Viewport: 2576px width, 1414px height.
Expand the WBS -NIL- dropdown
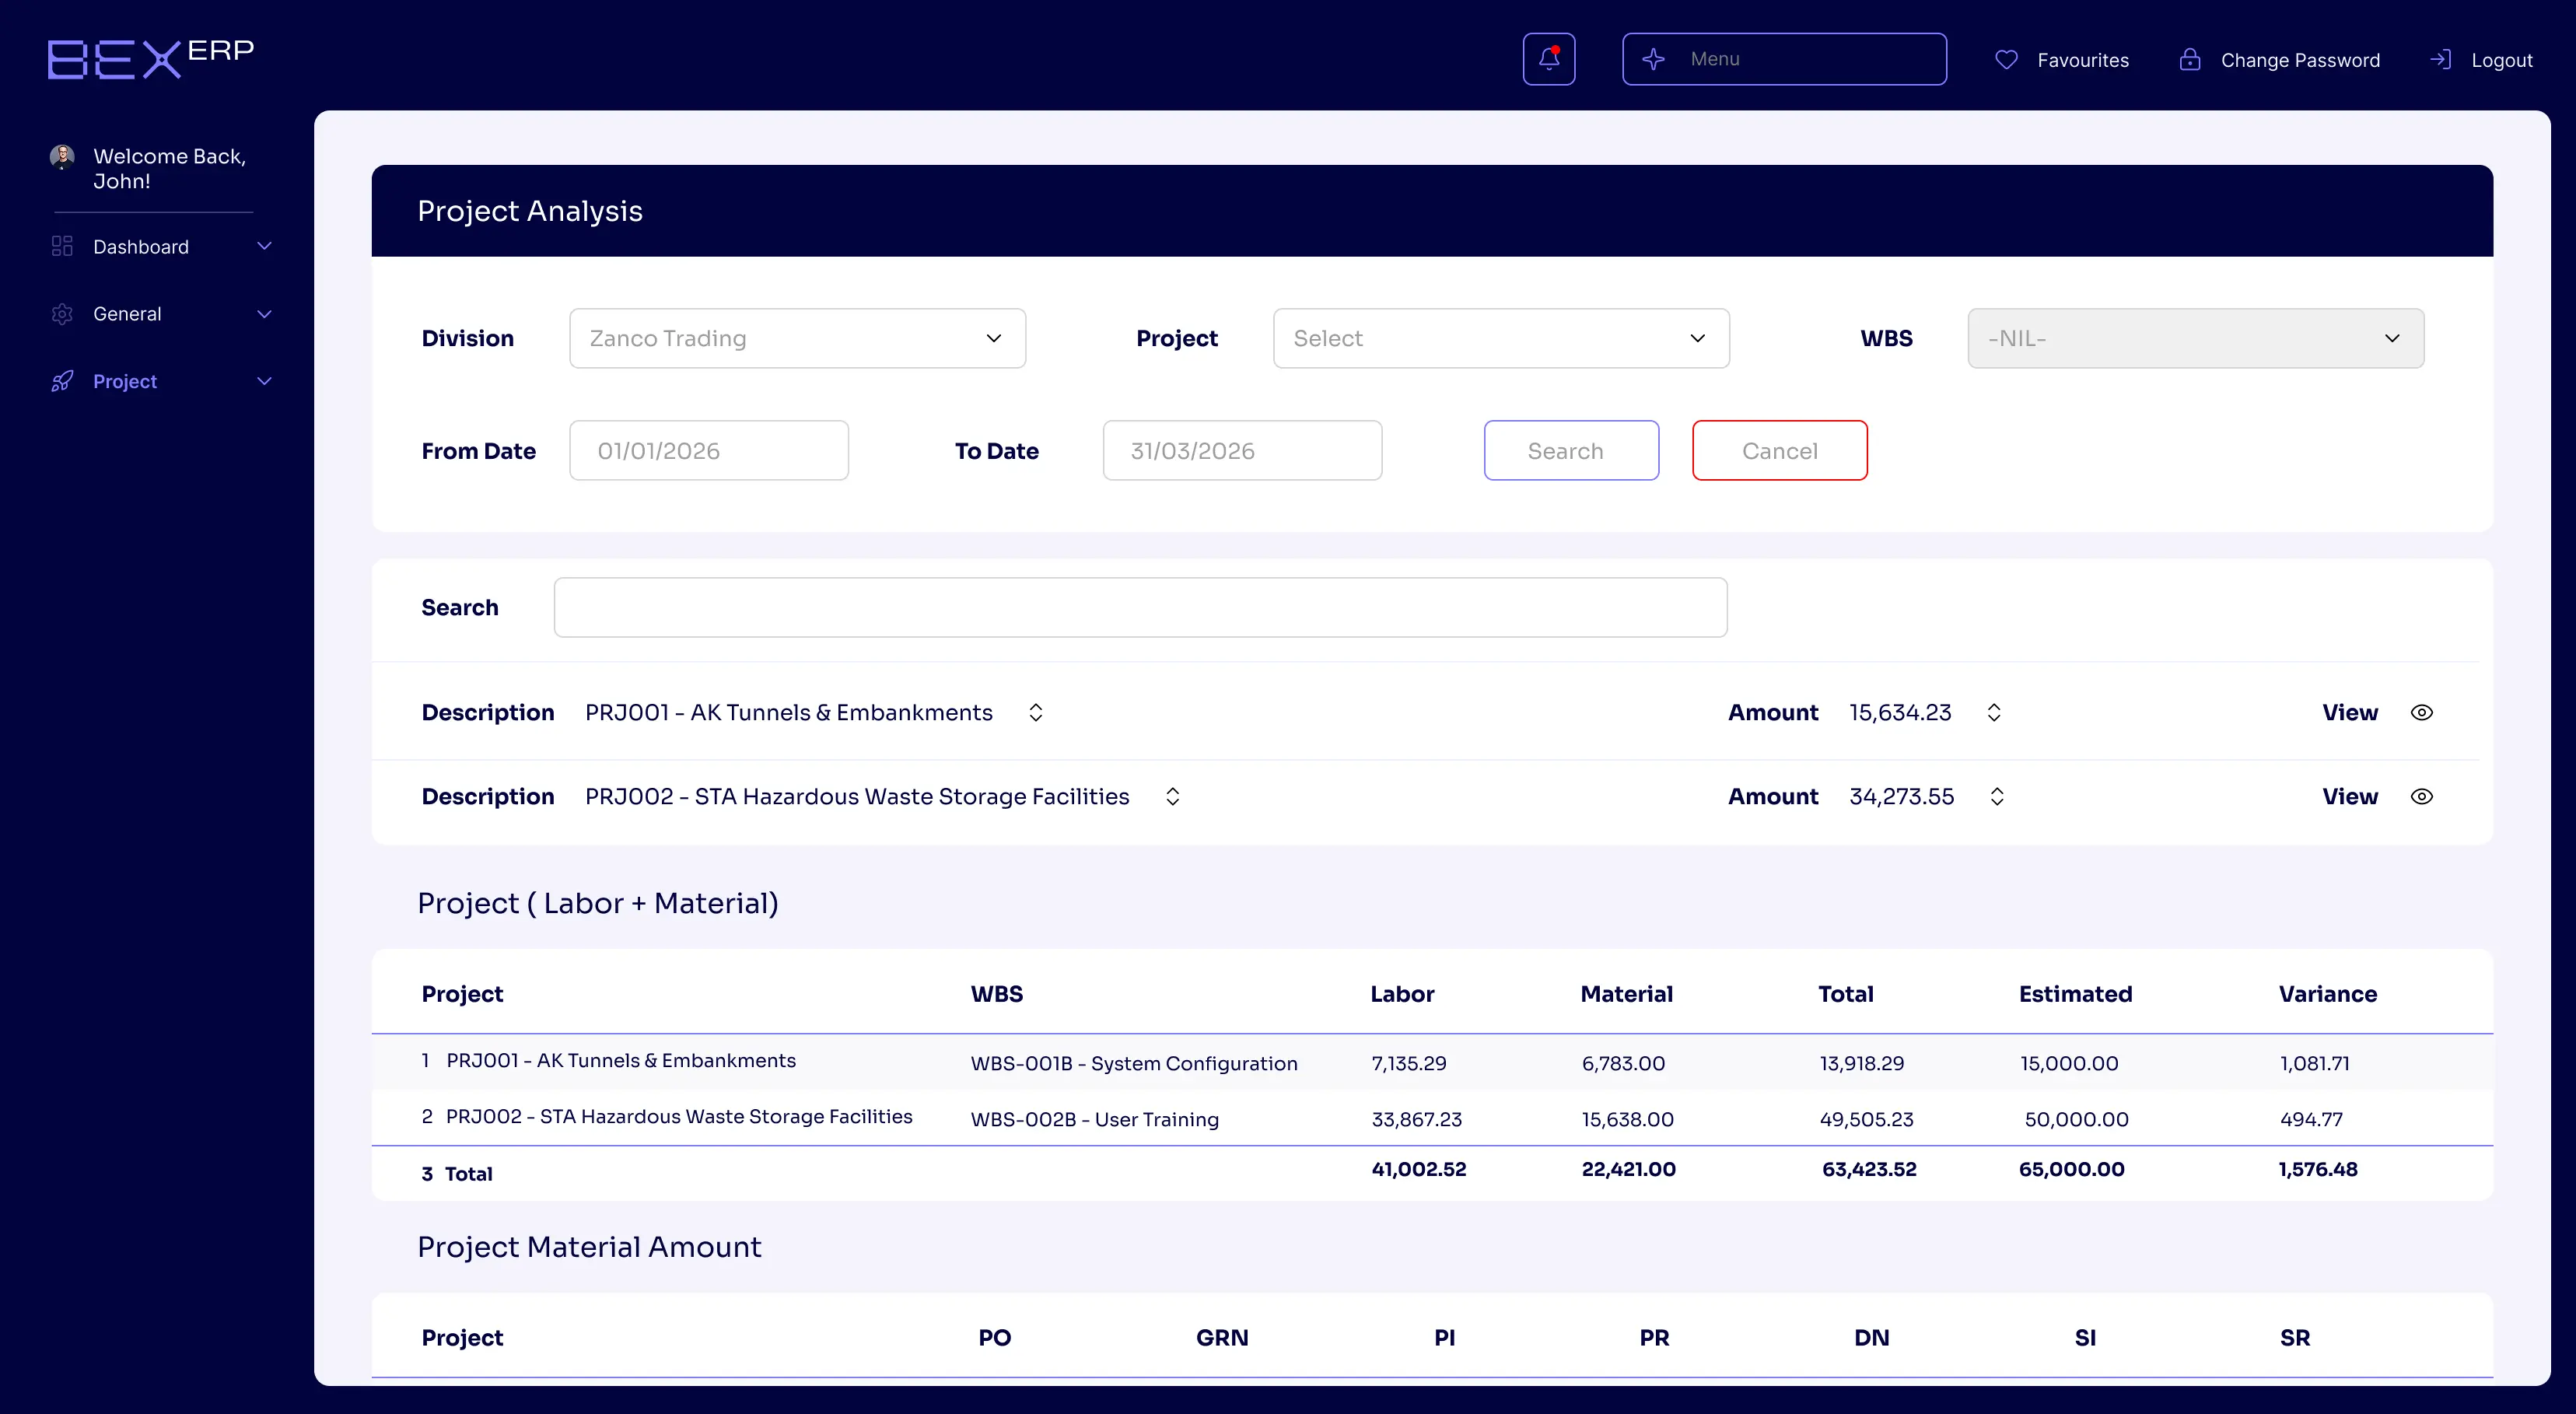pos(2195,338)
